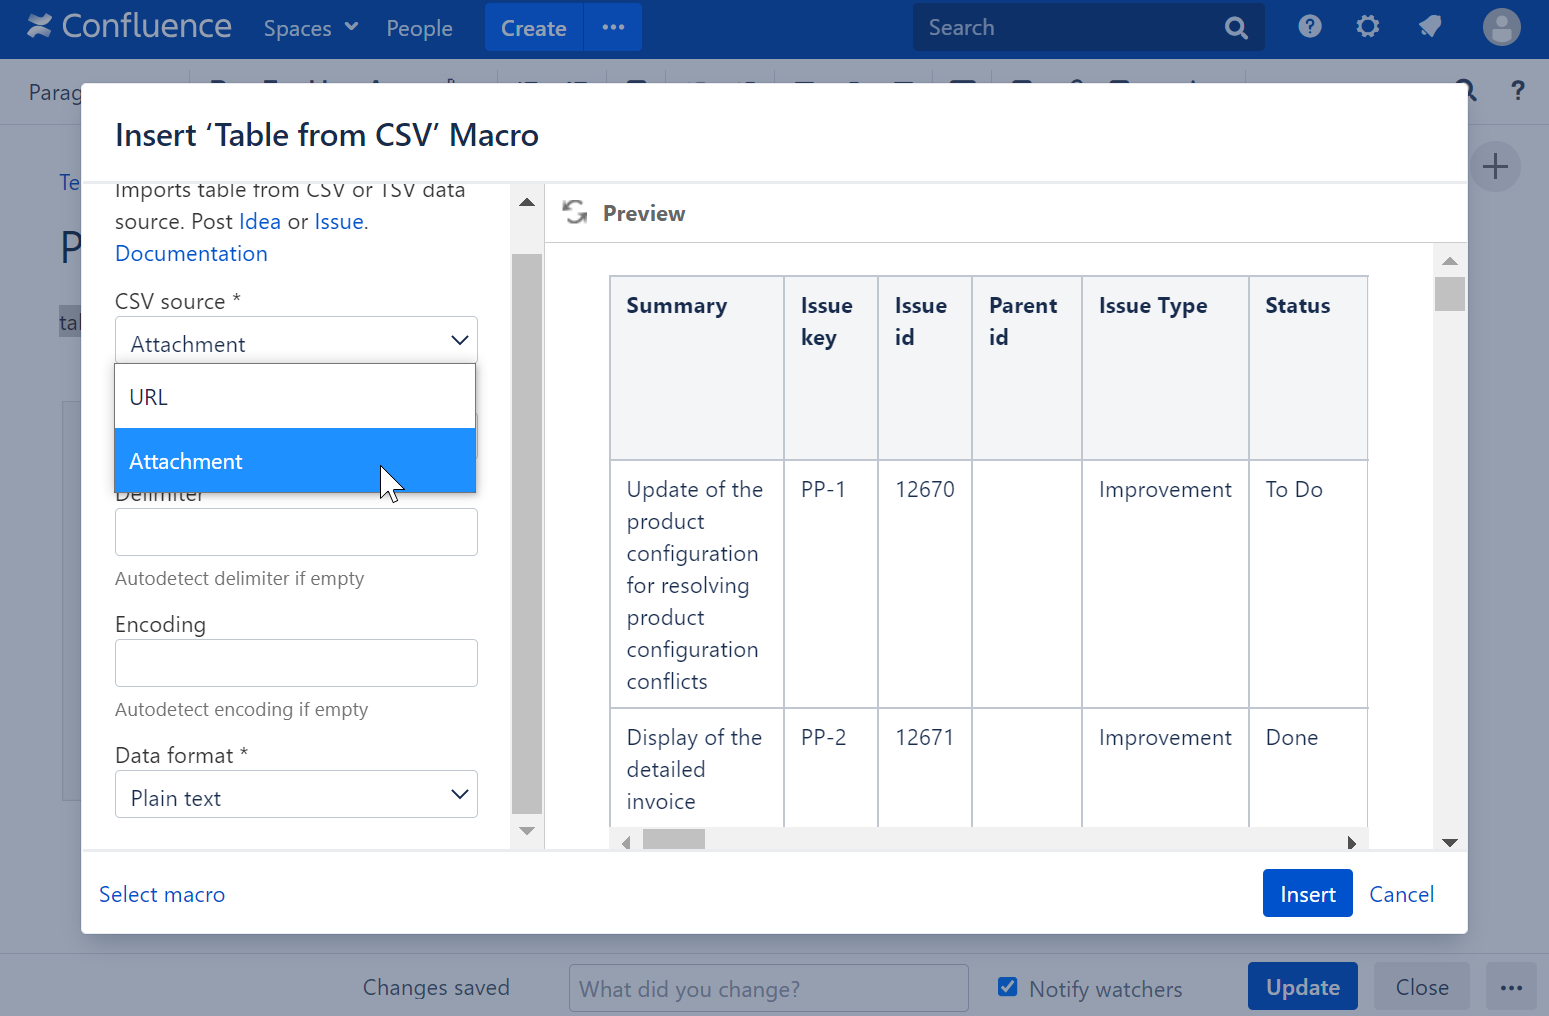This screenshot has height=1016, width=1549.
Task: Open the macro Documentation link
Action: click(x=191, y=253)
